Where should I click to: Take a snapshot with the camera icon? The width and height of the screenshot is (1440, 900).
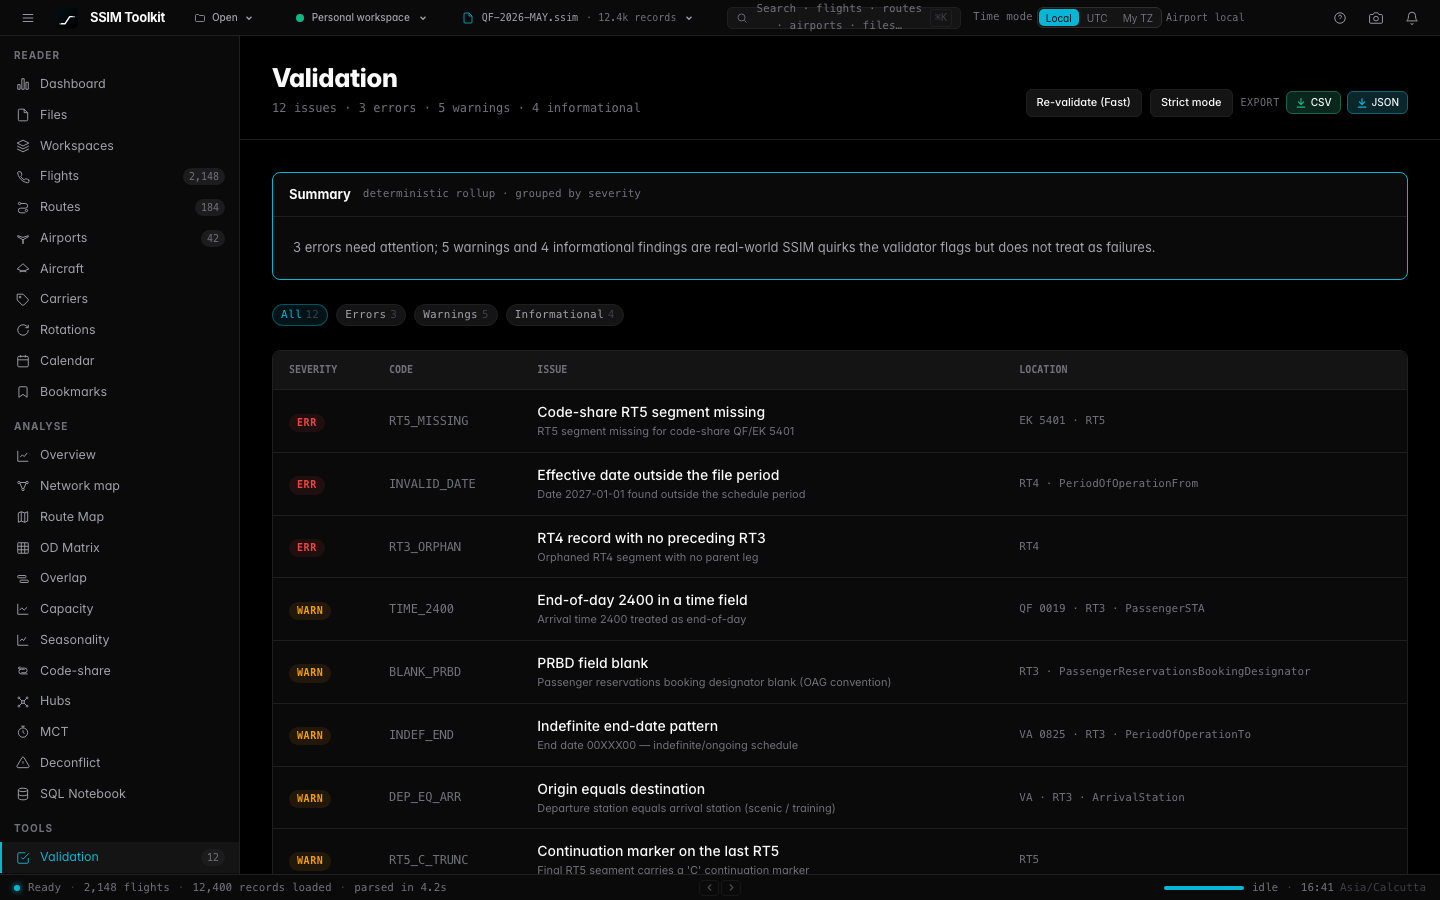1376,18
